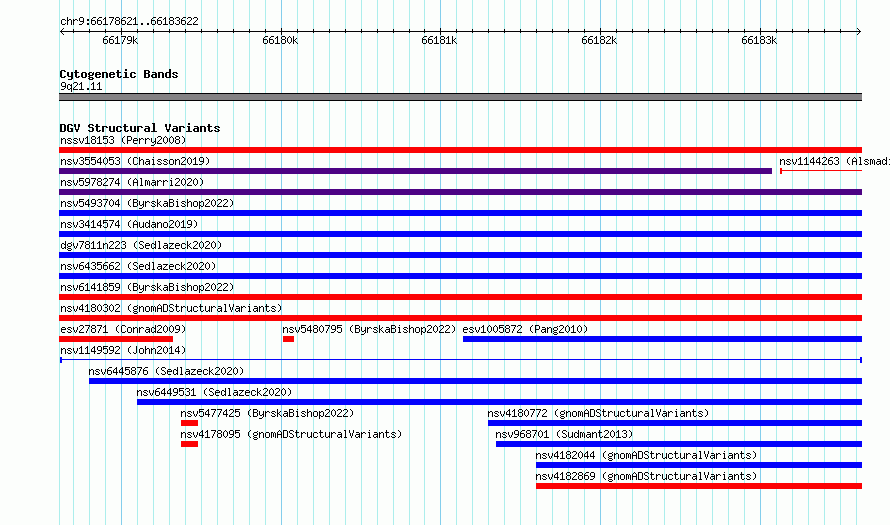Image resolution: width=890 pixels, height=525 pixels.
Task: Click the Cytogenetic Bands track title
Action: coord(119,74)
